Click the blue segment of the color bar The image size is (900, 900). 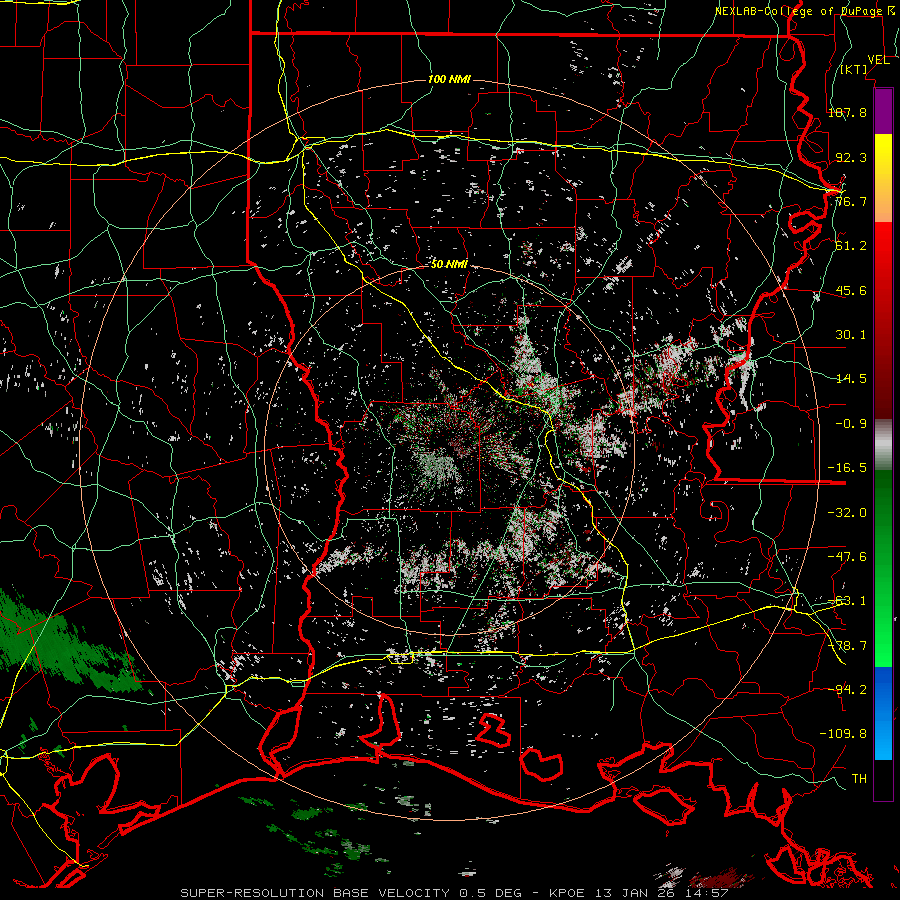(883, 713)
